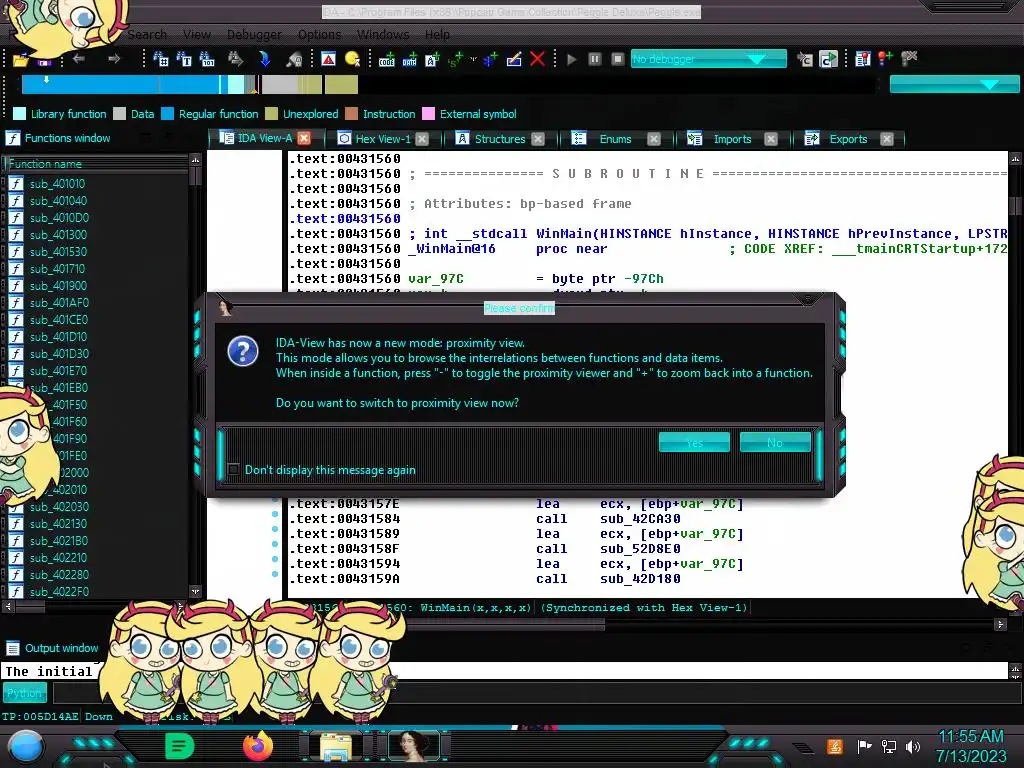Click the red warning triangle toolbar icon
1024x768 pixels.
pos(328,59)
